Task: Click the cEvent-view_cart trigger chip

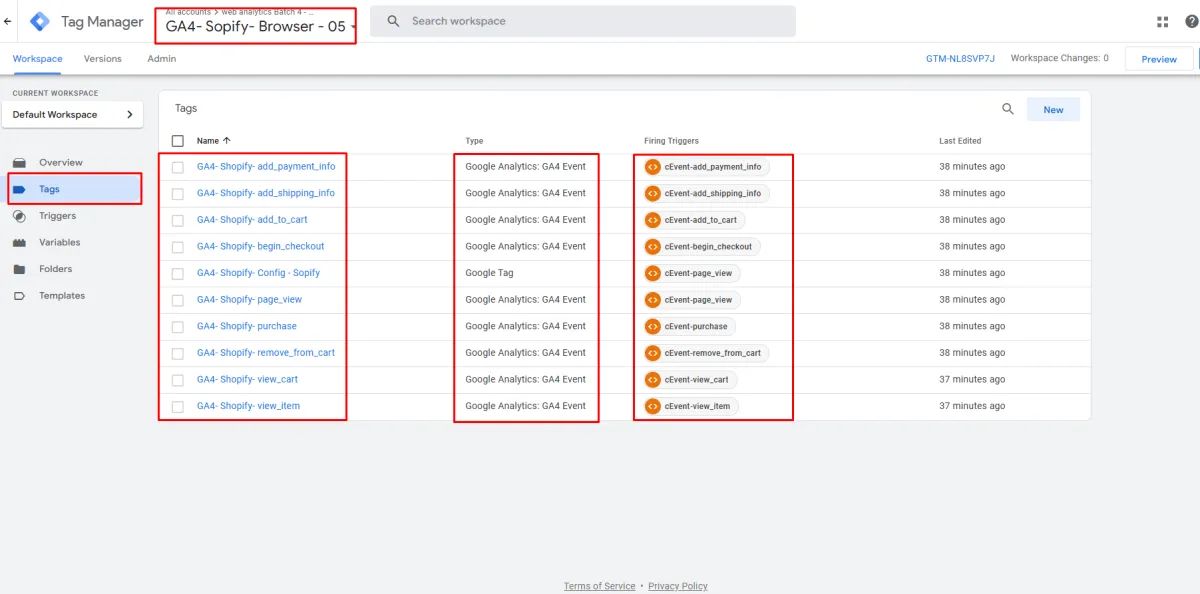Action: tap(690, 380)
